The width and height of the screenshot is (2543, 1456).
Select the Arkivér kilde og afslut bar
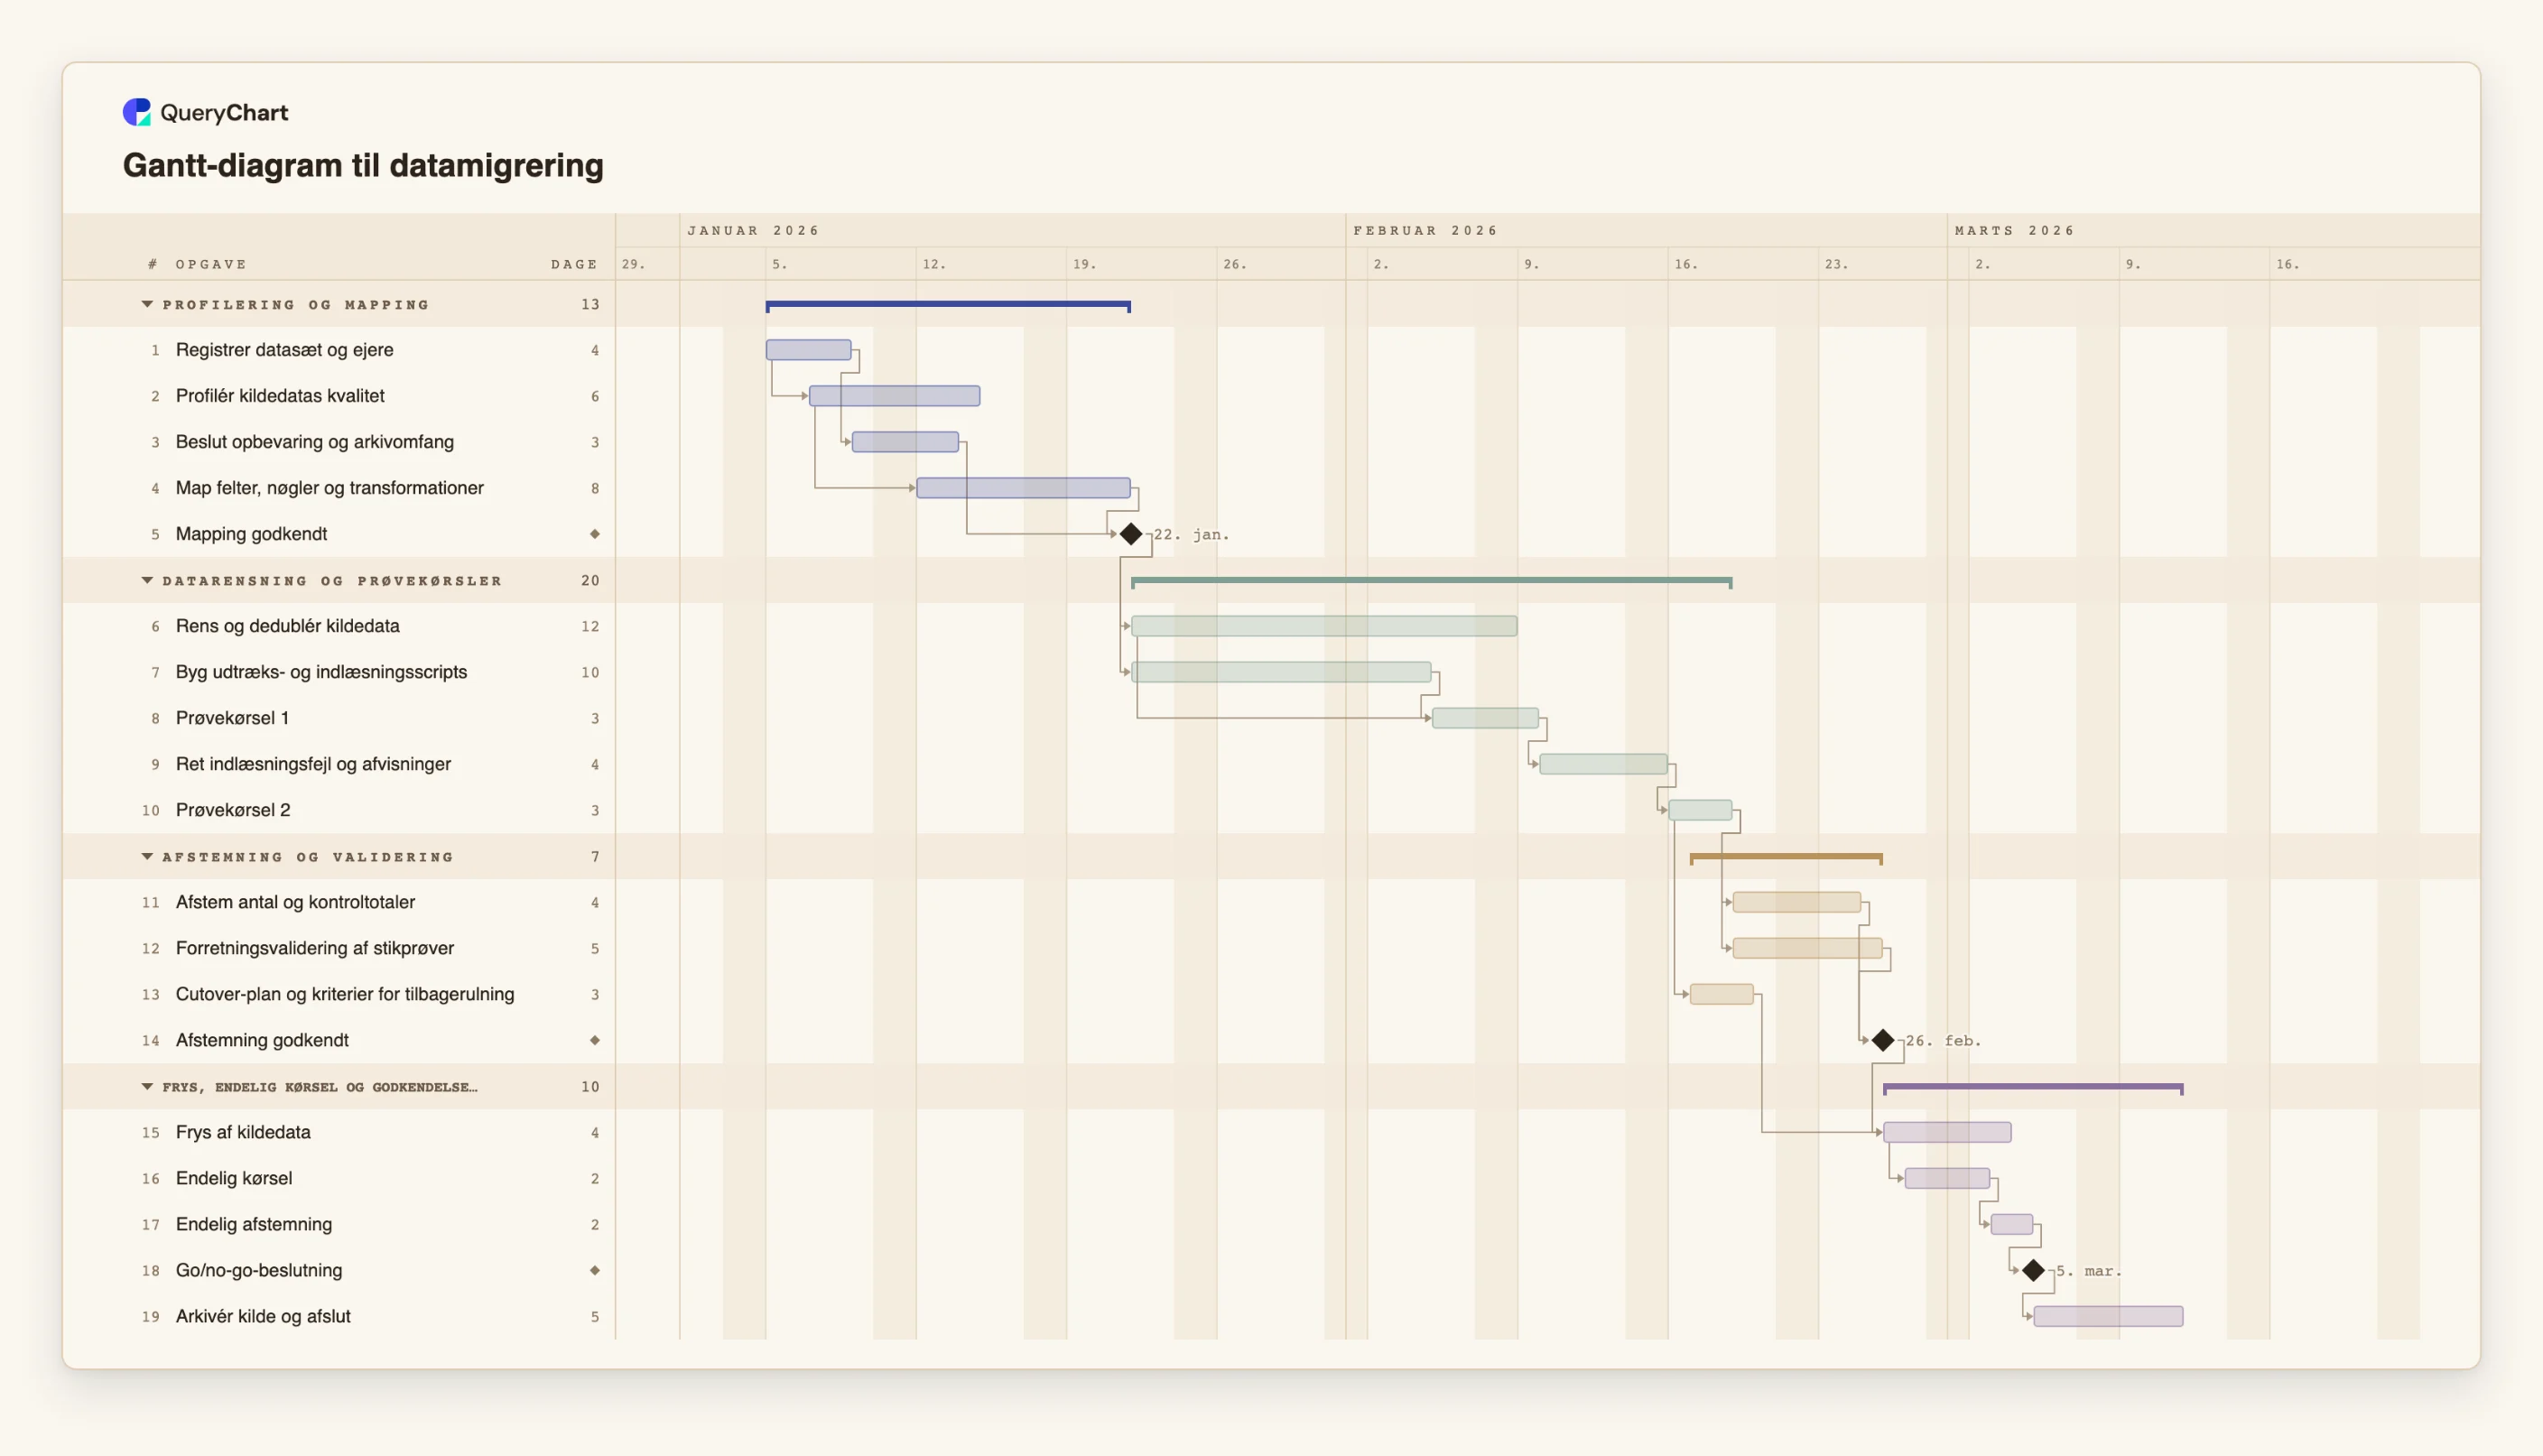coord(2109,1316)
